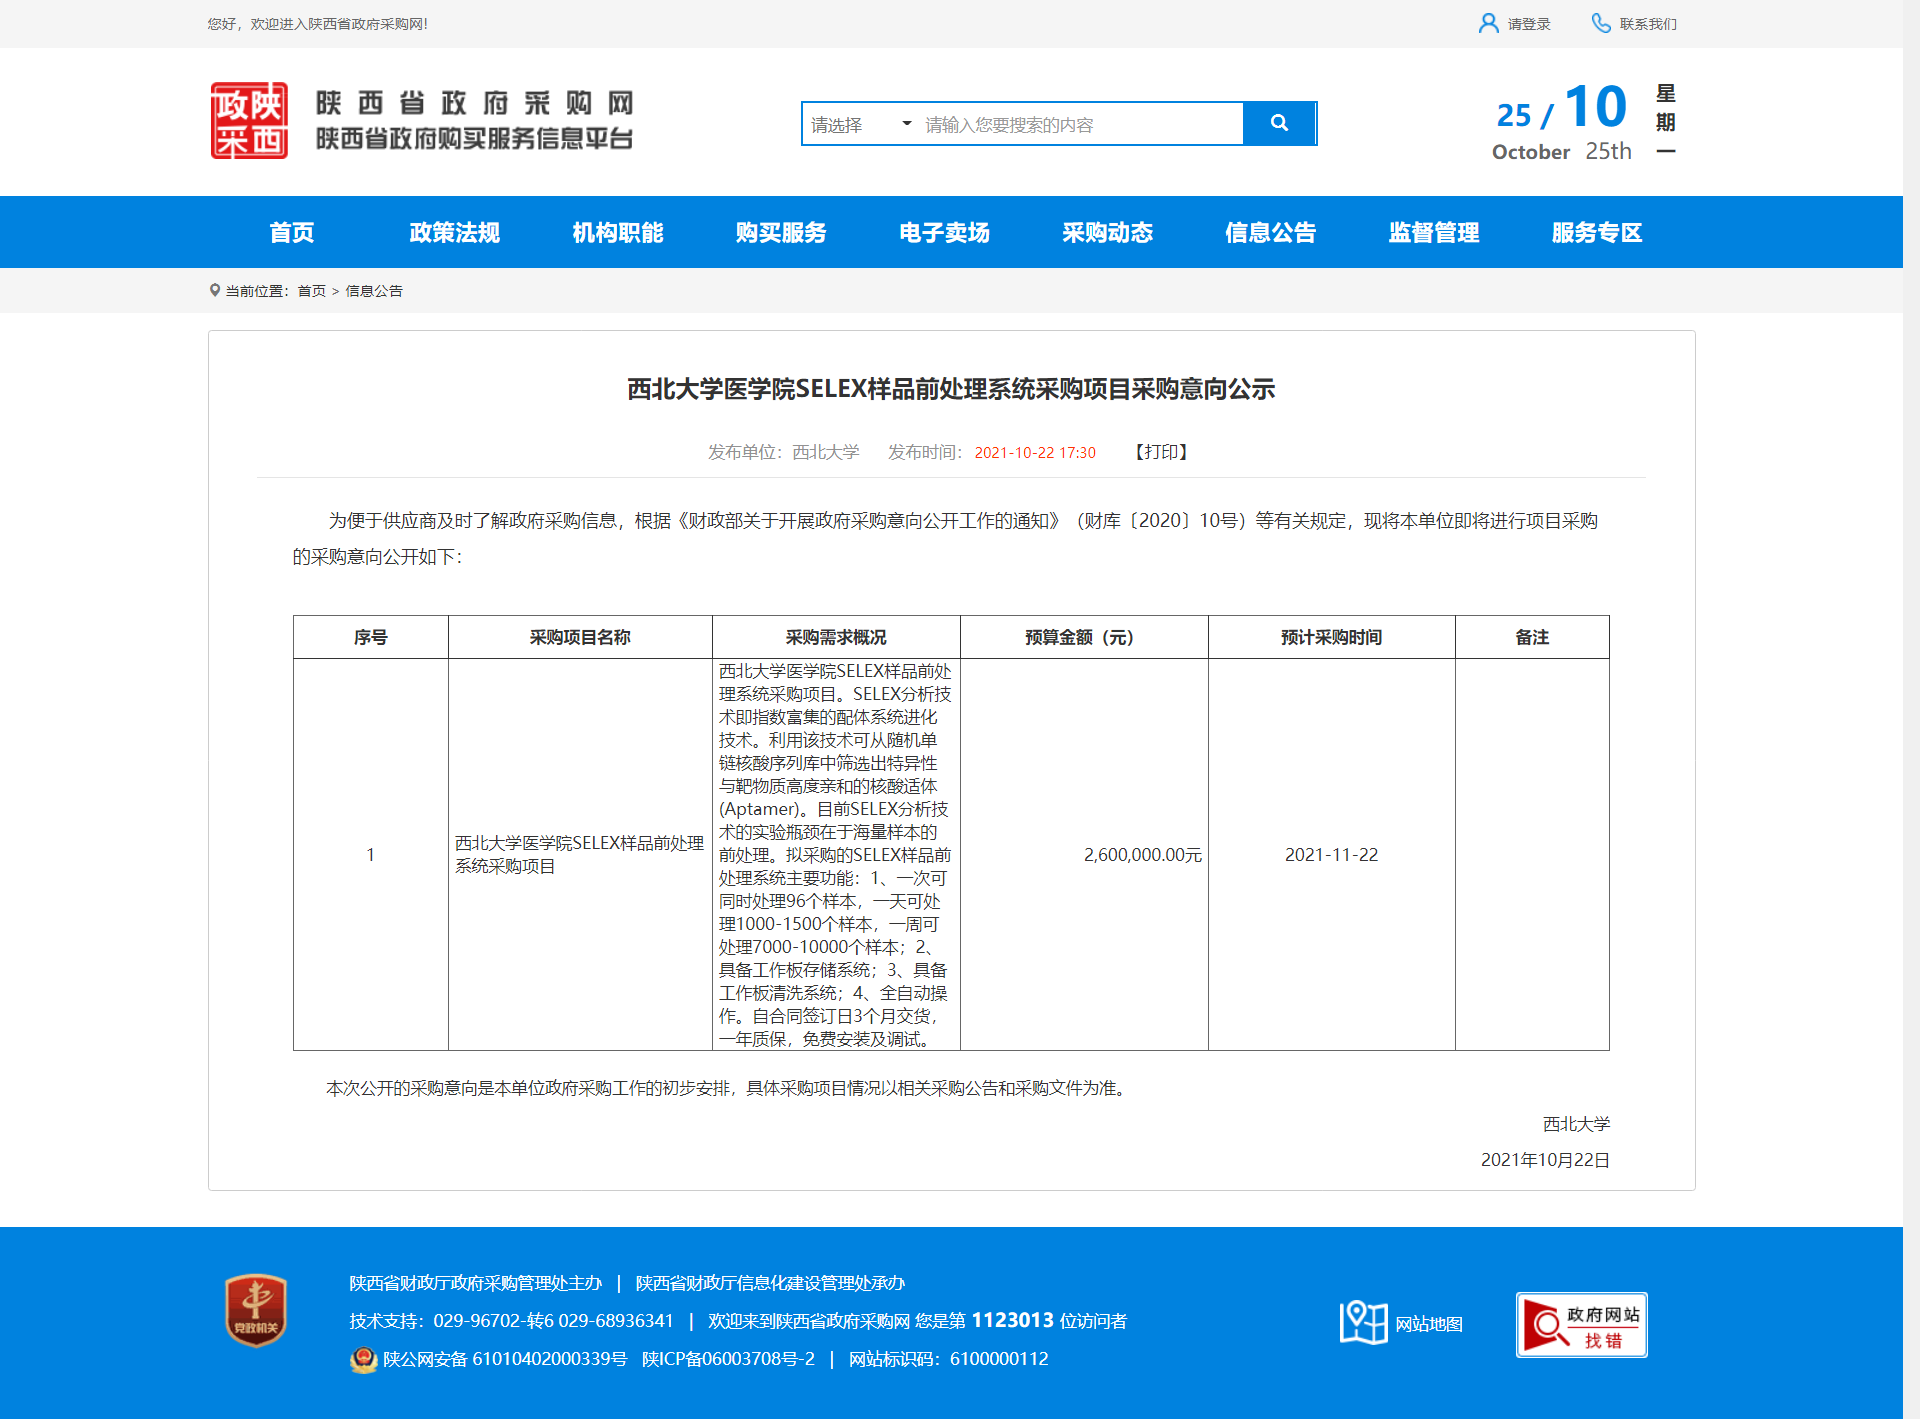The width and height of the screenshot is (1920, 1419).
Task: Open 信息公告 navigation menu
Action: click(x=1270, y=232)
